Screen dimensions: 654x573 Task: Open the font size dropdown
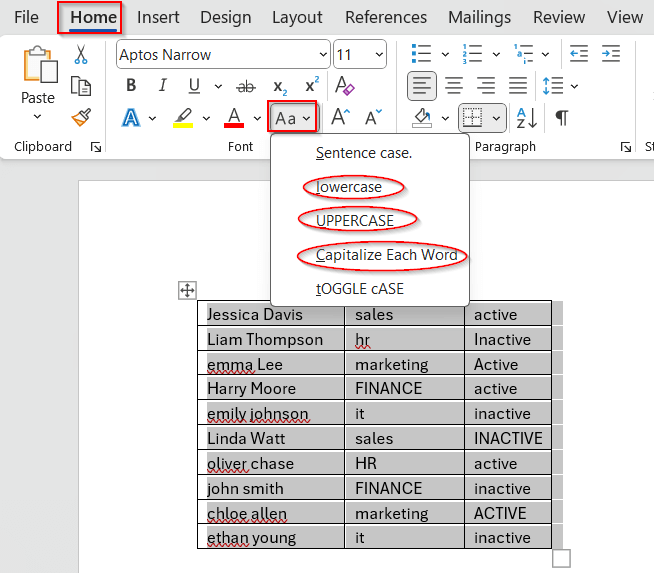coord(379,55)
